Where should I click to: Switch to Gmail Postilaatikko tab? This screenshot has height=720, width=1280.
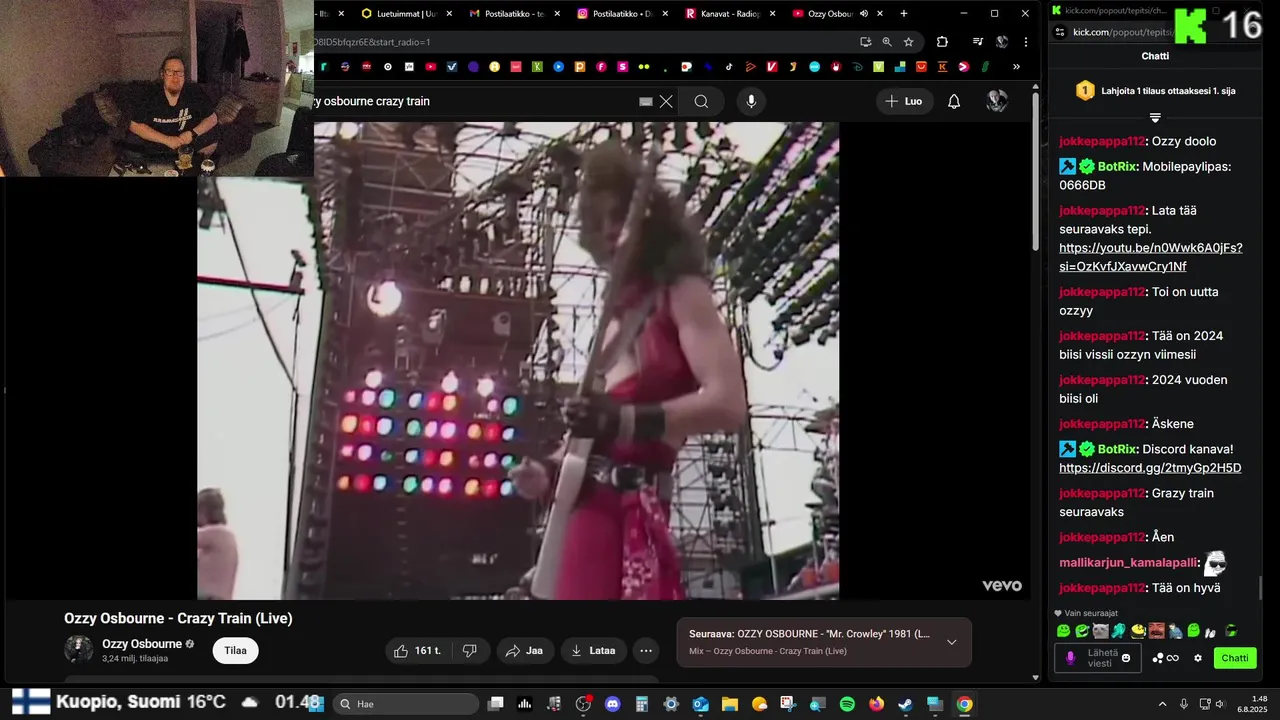(513, 14)
